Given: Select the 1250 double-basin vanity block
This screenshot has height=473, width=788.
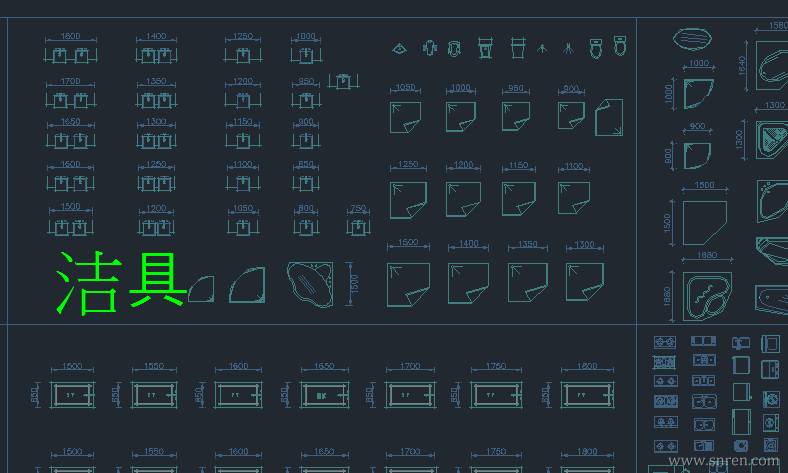Looking at the screenshot, I should click(156, 183).
